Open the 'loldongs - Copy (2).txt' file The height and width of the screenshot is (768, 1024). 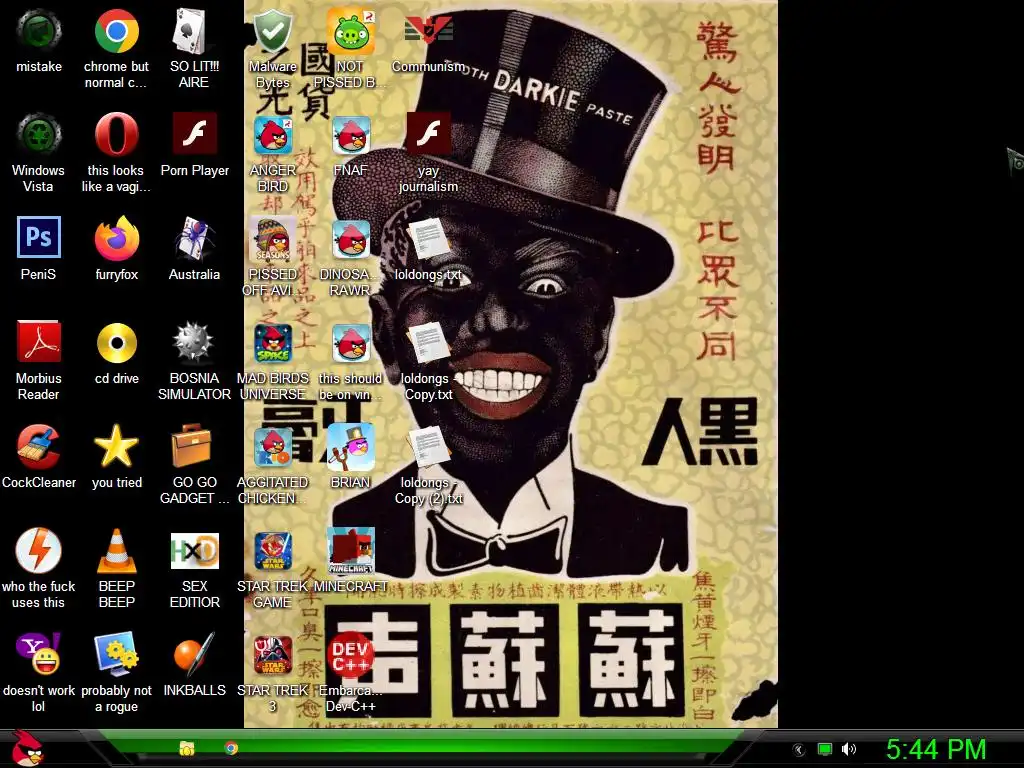428,447
